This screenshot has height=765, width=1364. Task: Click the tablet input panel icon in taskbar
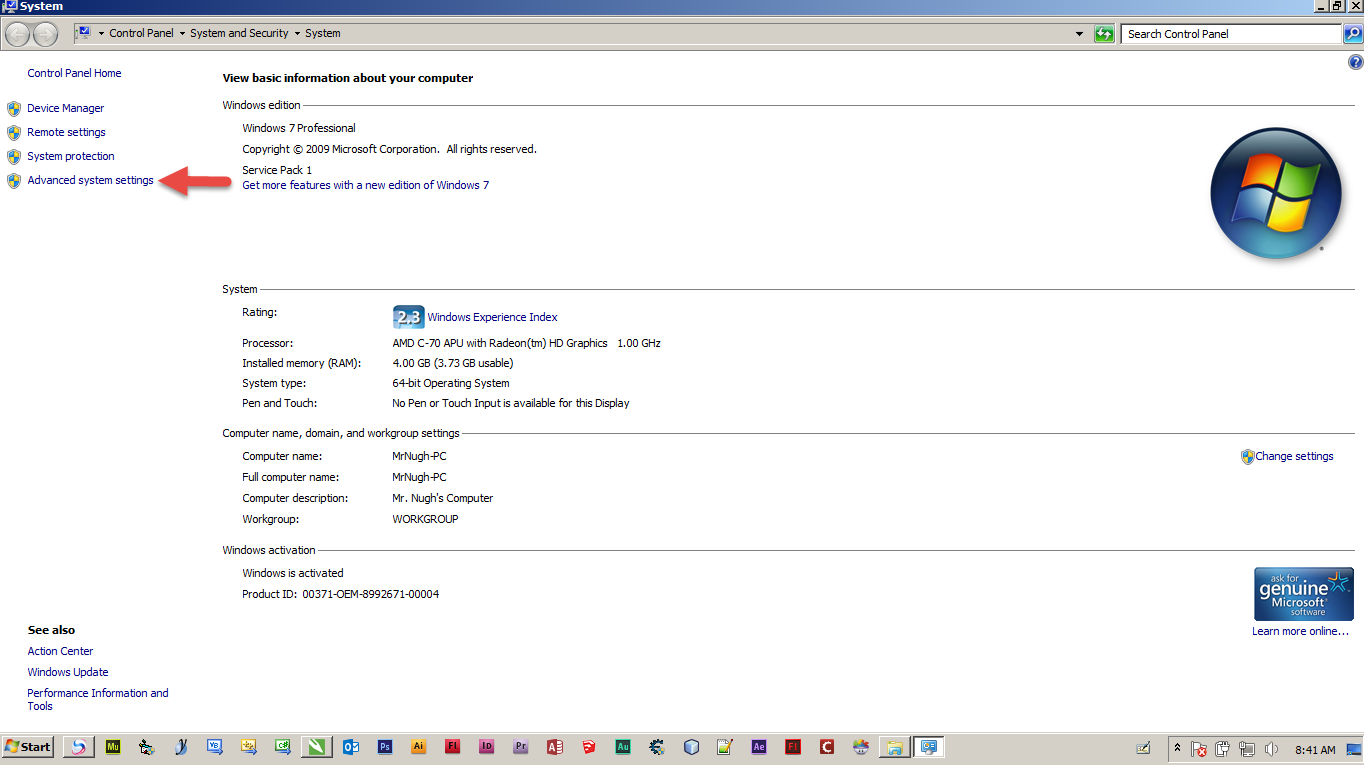point(1143,748)
